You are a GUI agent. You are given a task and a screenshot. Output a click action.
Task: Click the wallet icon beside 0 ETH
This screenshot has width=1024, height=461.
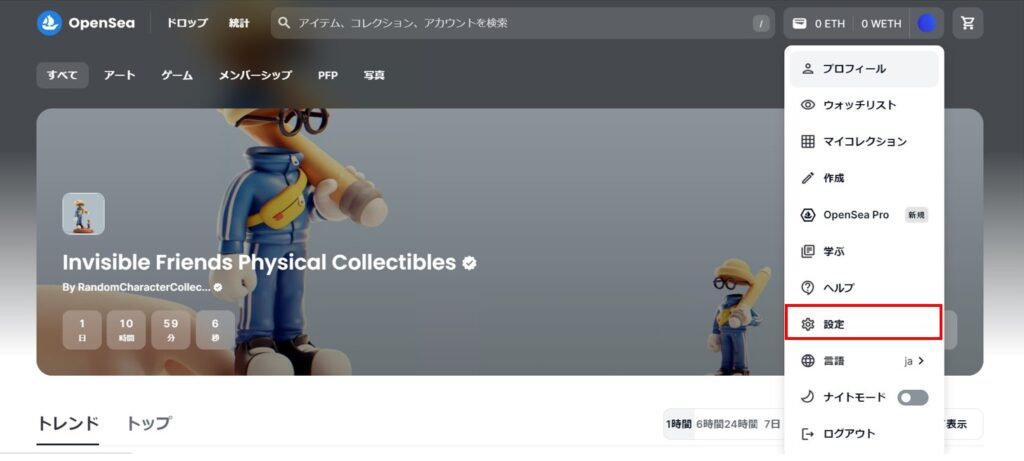(799, 24)
